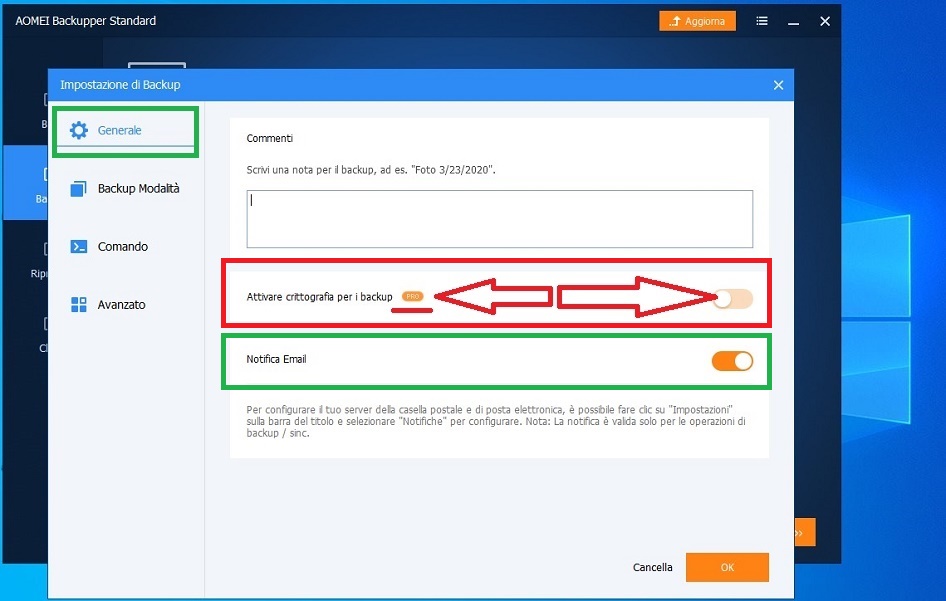The width and height of the screenshot is (946, 601).
Task: Switch to Avanzato tab
Action: coord(125,305)
